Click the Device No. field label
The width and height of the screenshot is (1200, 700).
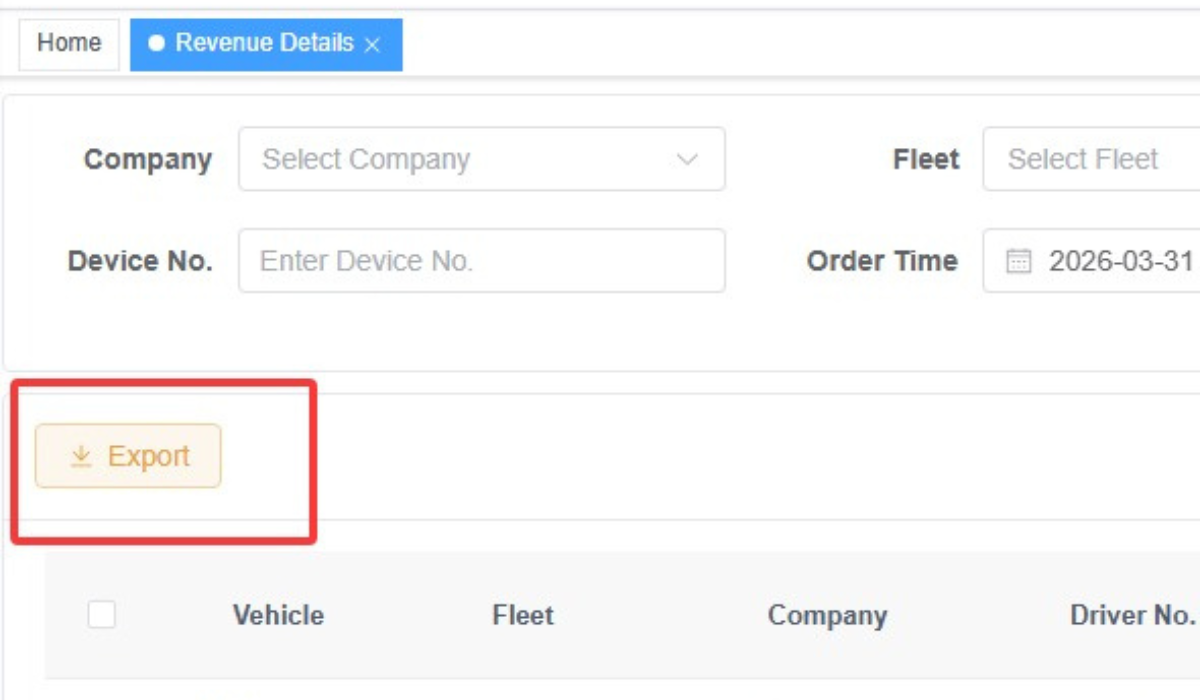(140, 261)
